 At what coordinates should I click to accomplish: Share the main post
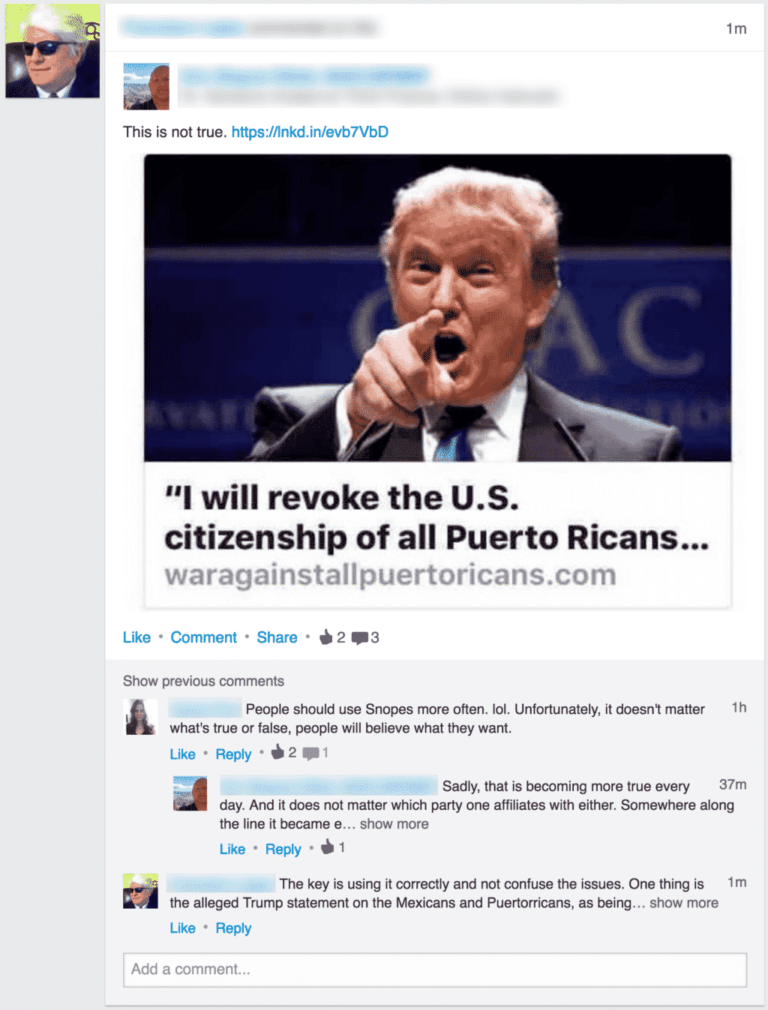click(x=277, y=637)
